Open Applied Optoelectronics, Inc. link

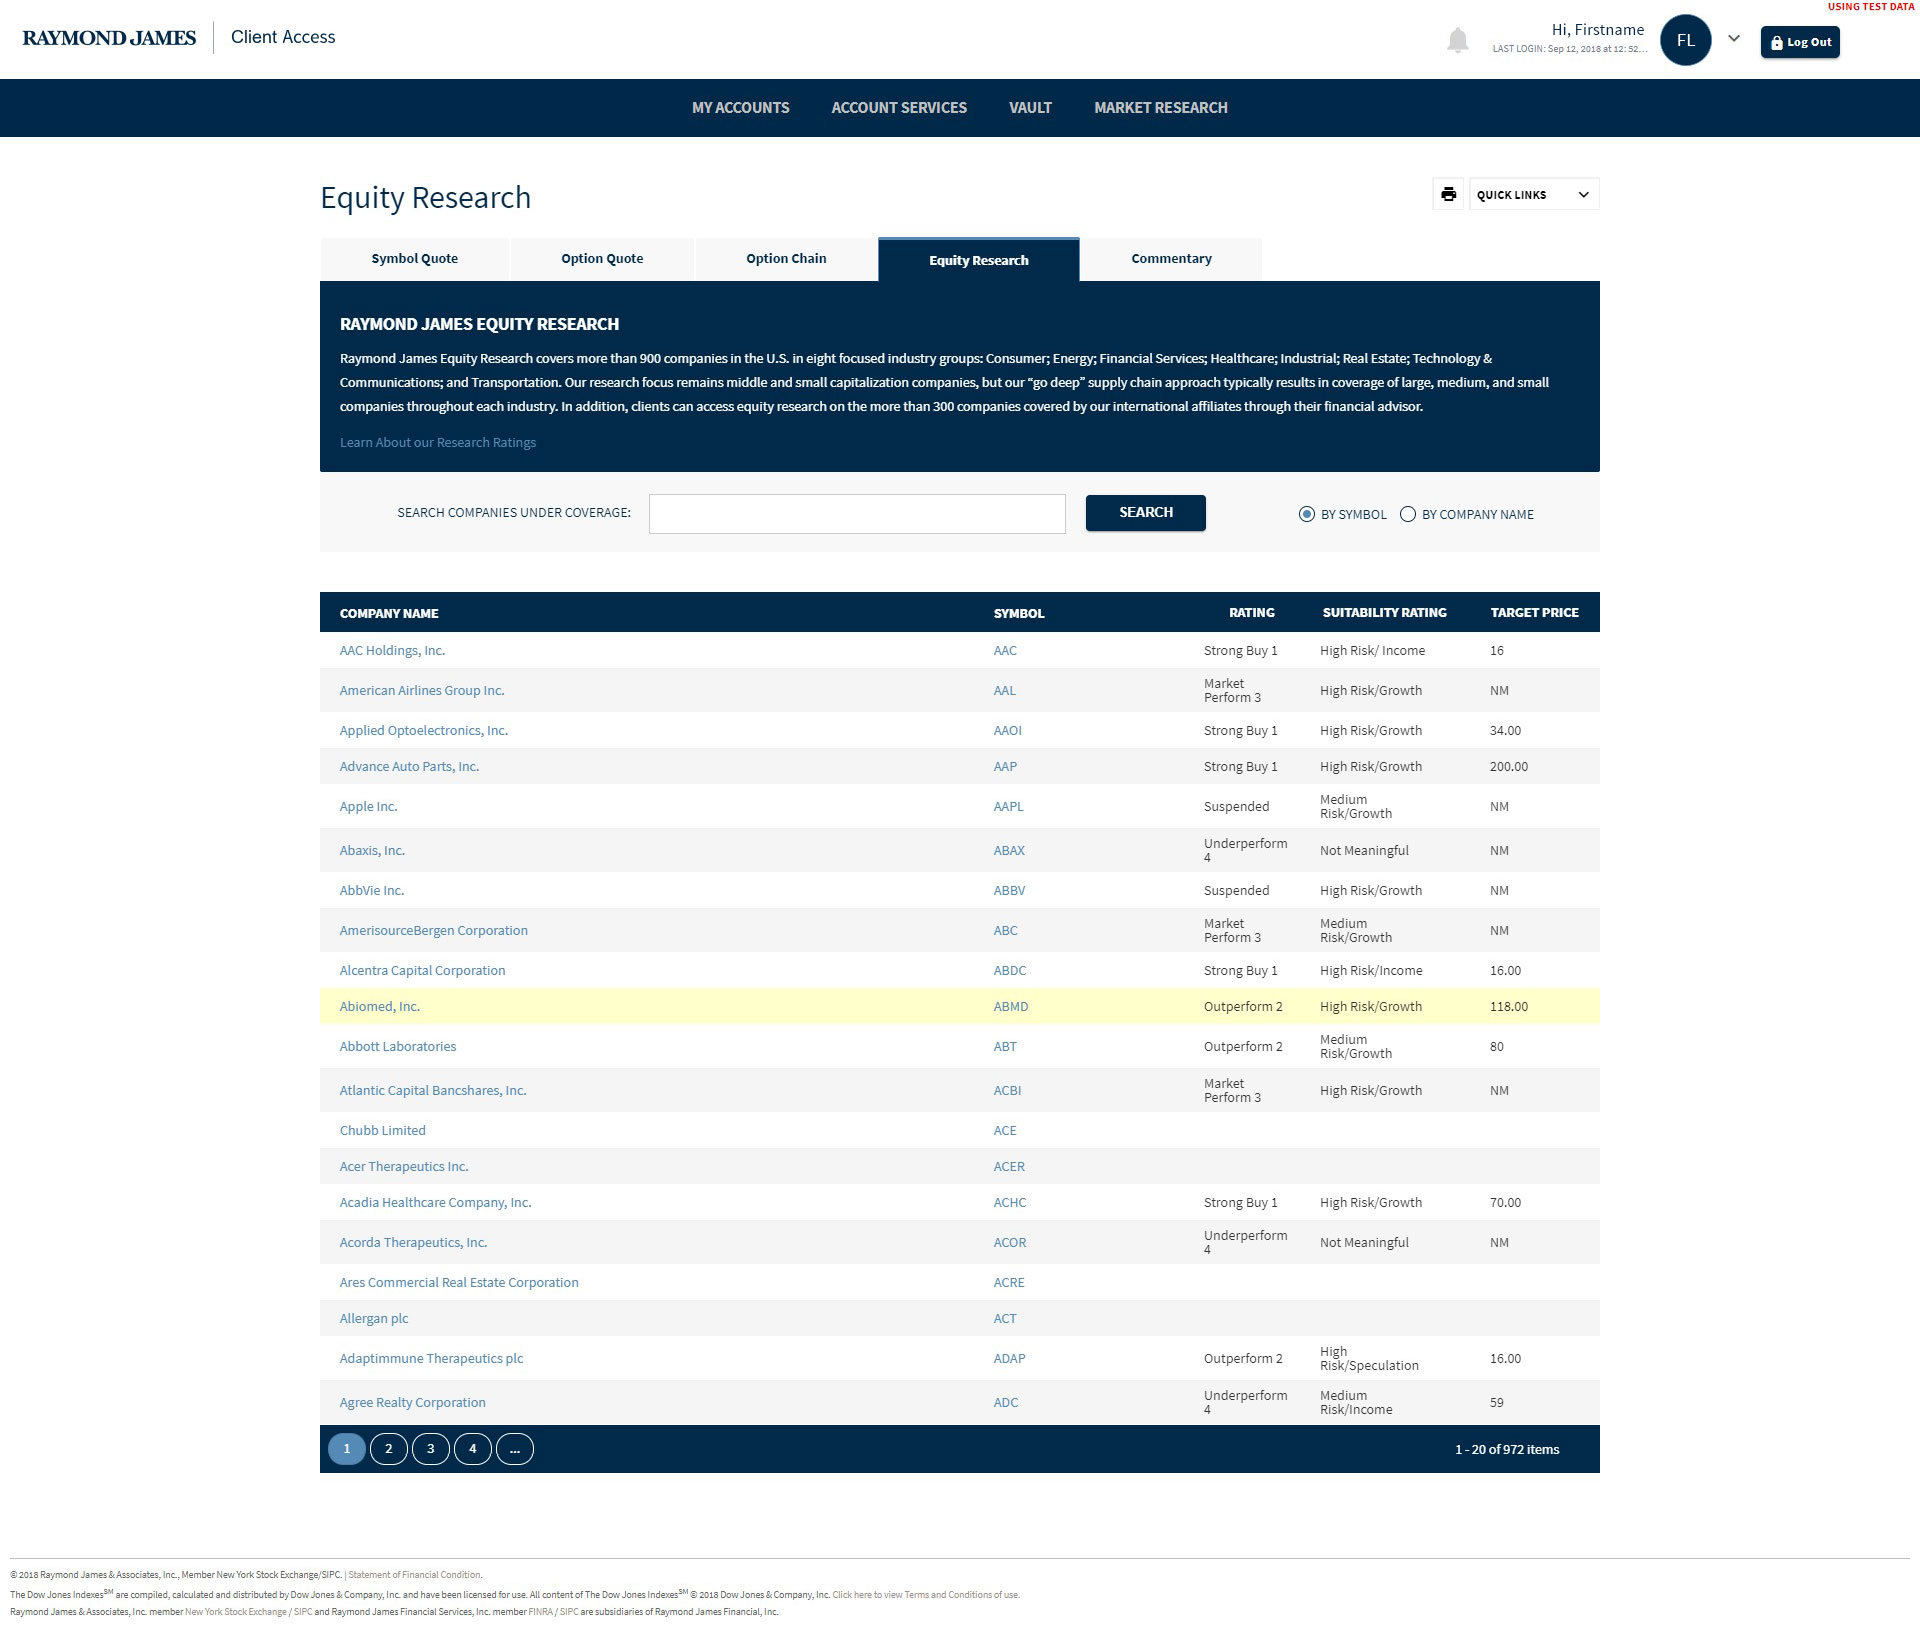[x=424, y=730]
